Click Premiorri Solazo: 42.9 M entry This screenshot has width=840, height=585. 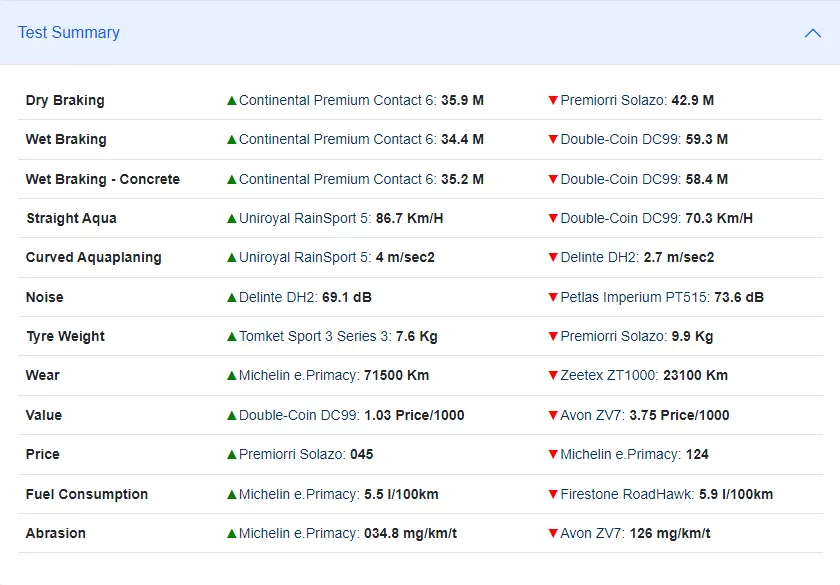(637, 100)
